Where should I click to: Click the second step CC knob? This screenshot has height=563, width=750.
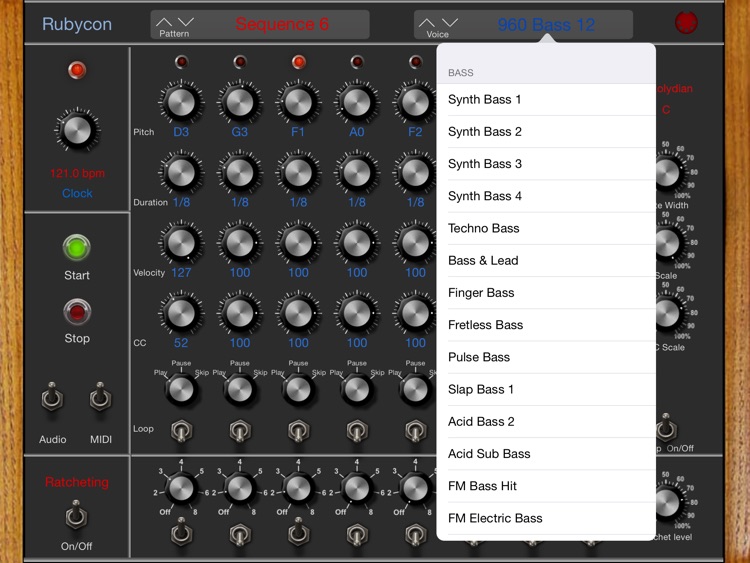(x=240, y=313)
